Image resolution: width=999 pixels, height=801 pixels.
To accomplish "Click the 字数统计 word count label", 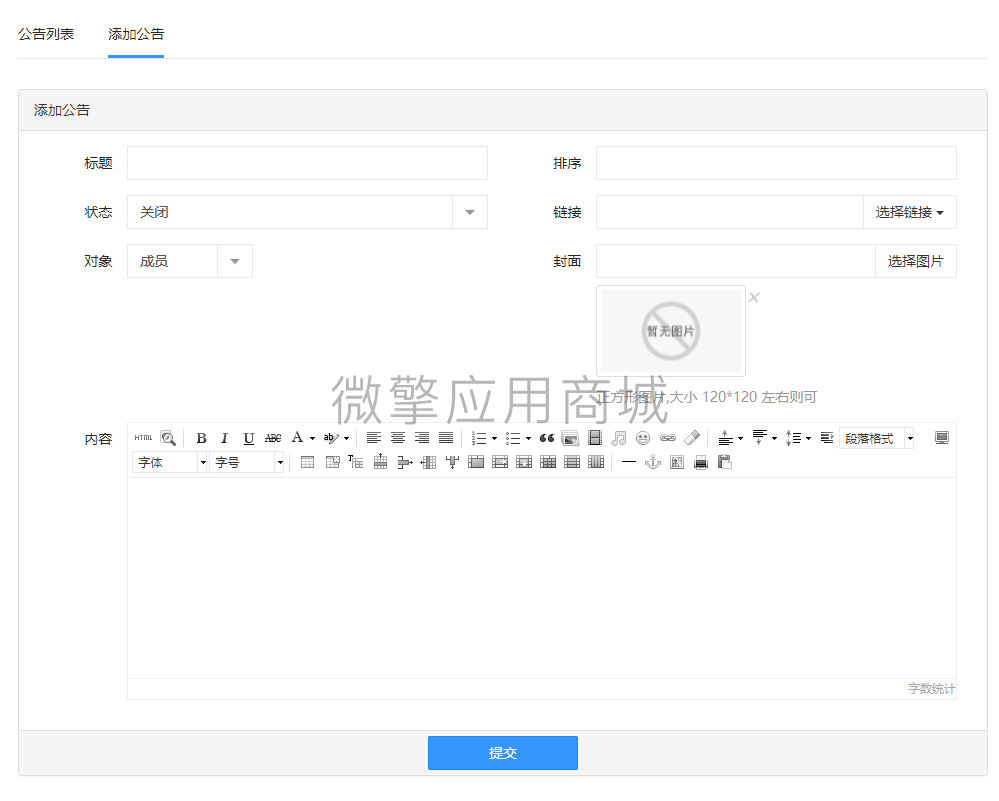I will click(931, 689).
